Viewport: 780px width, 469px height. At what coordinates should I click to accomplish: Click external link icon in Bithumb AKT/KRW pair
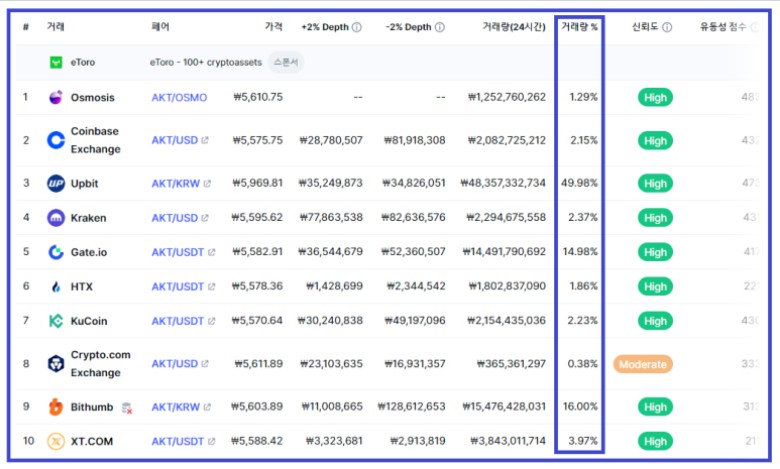coord(206,407)
